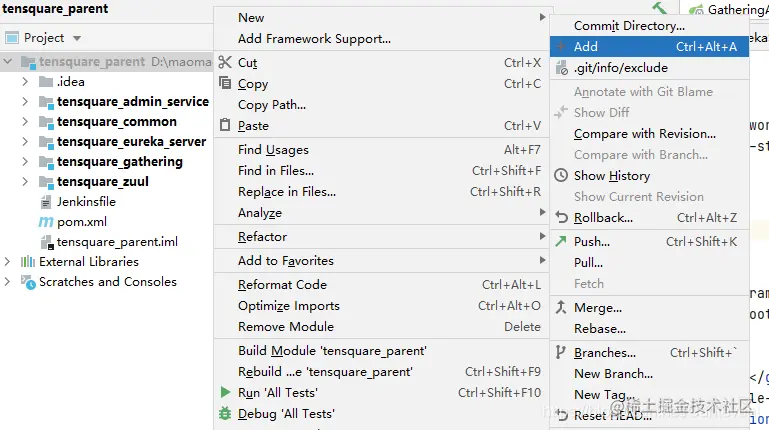Click the Jenkinsfile file icon
This screenshot has height=430, width=769.
coord(46,202)
